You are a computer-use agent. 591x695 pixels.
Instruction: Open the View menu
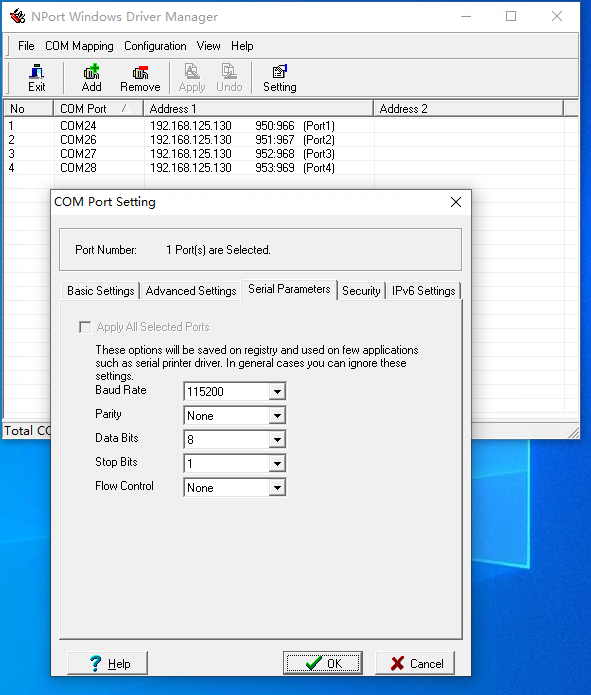208,46
